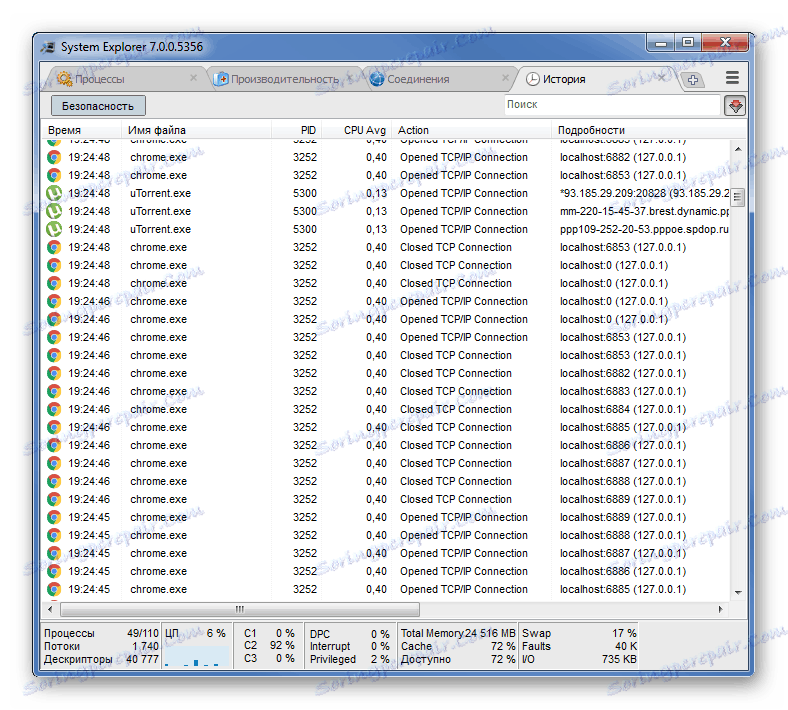Click Total Memory 24 516 MB status entry

click(458, 633)
